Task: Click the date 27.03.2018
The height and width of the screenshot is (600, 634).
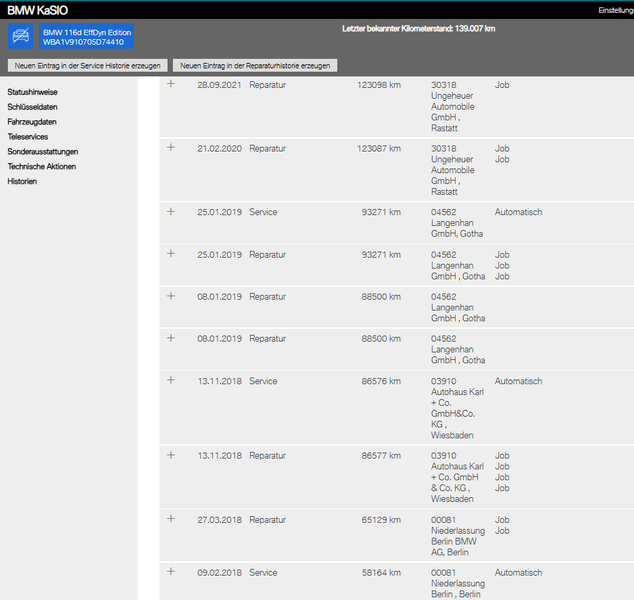Action: pyautogui.click(x=220, y=520)
